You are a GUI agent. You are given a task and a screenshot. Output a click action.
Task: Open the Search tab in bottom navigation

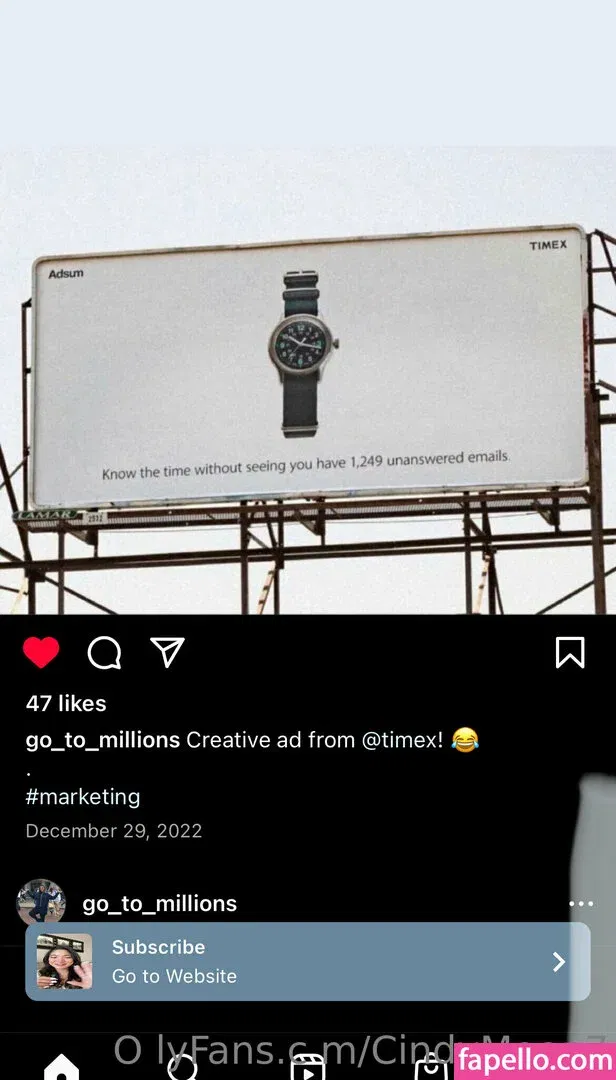coord(182,1066)
